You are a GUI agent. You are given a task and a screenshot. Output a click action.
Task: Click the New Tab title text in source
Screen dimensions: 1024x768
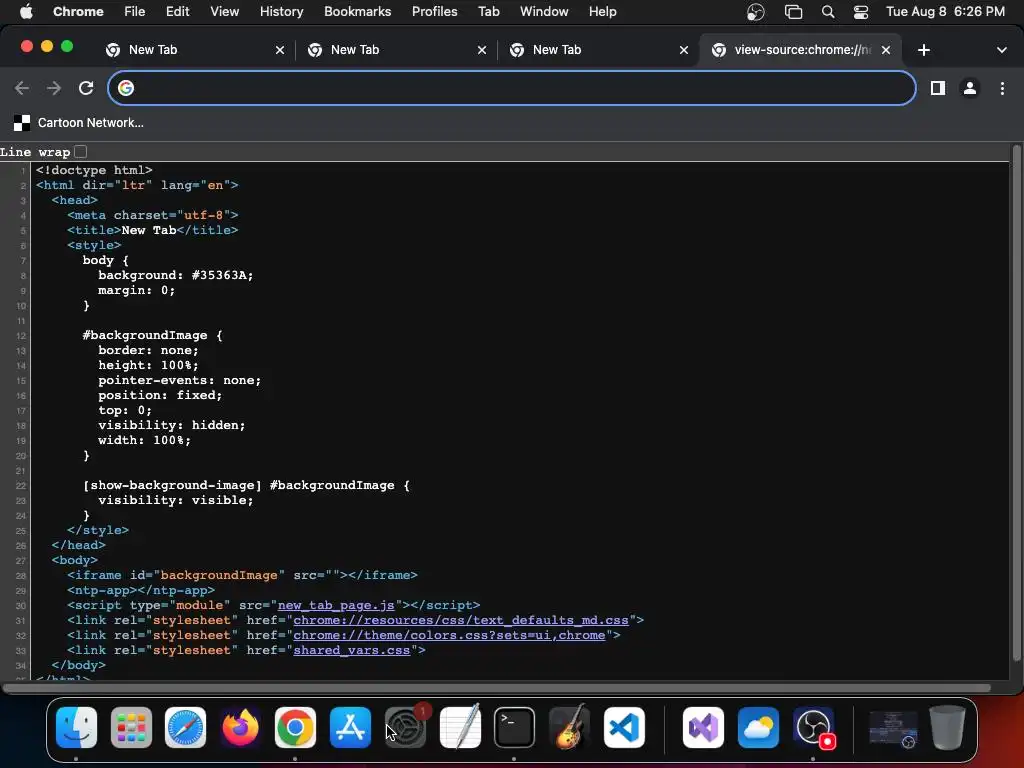point(149,231)
